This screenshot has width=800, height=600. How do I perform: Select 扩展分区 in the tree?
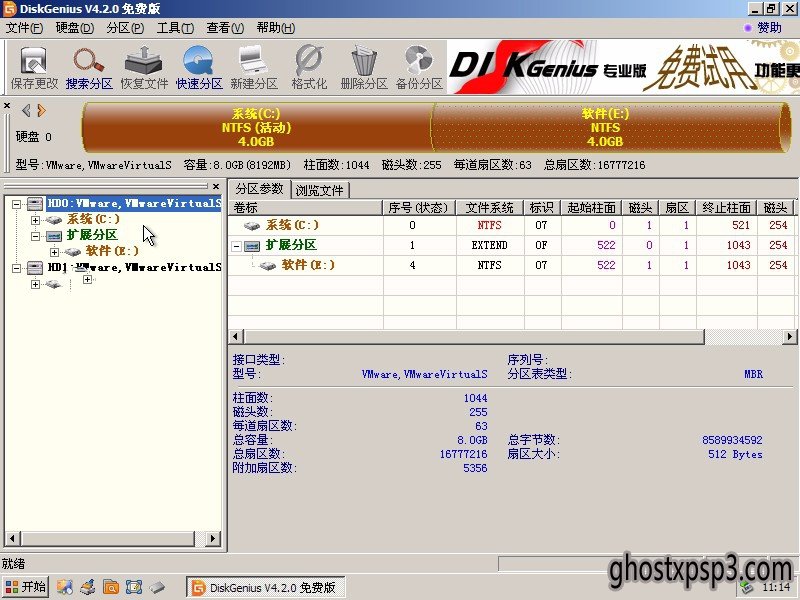[92, 235]
